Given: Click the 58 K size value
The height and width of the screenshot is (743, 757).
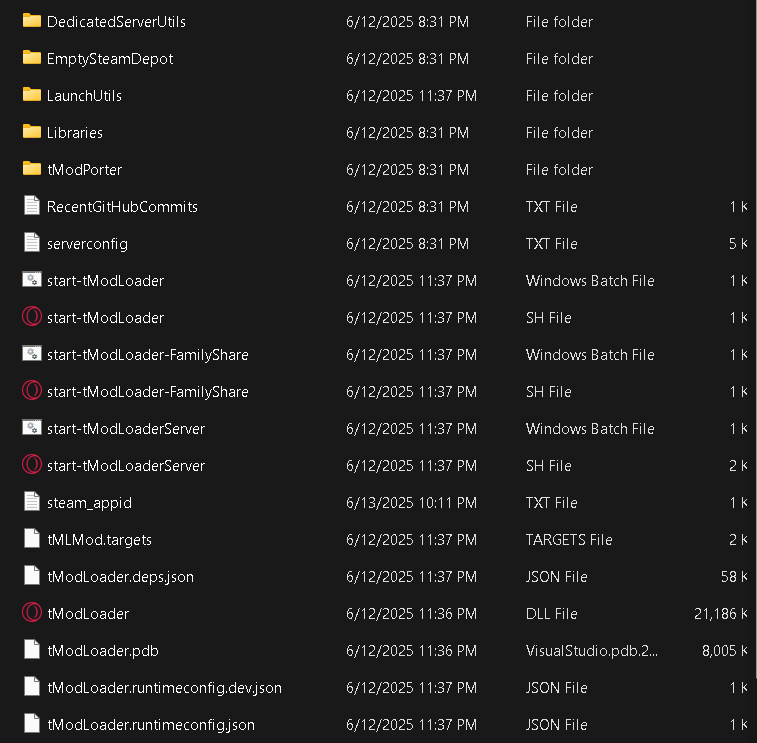Looking at the screenshot, I should 734,577.
